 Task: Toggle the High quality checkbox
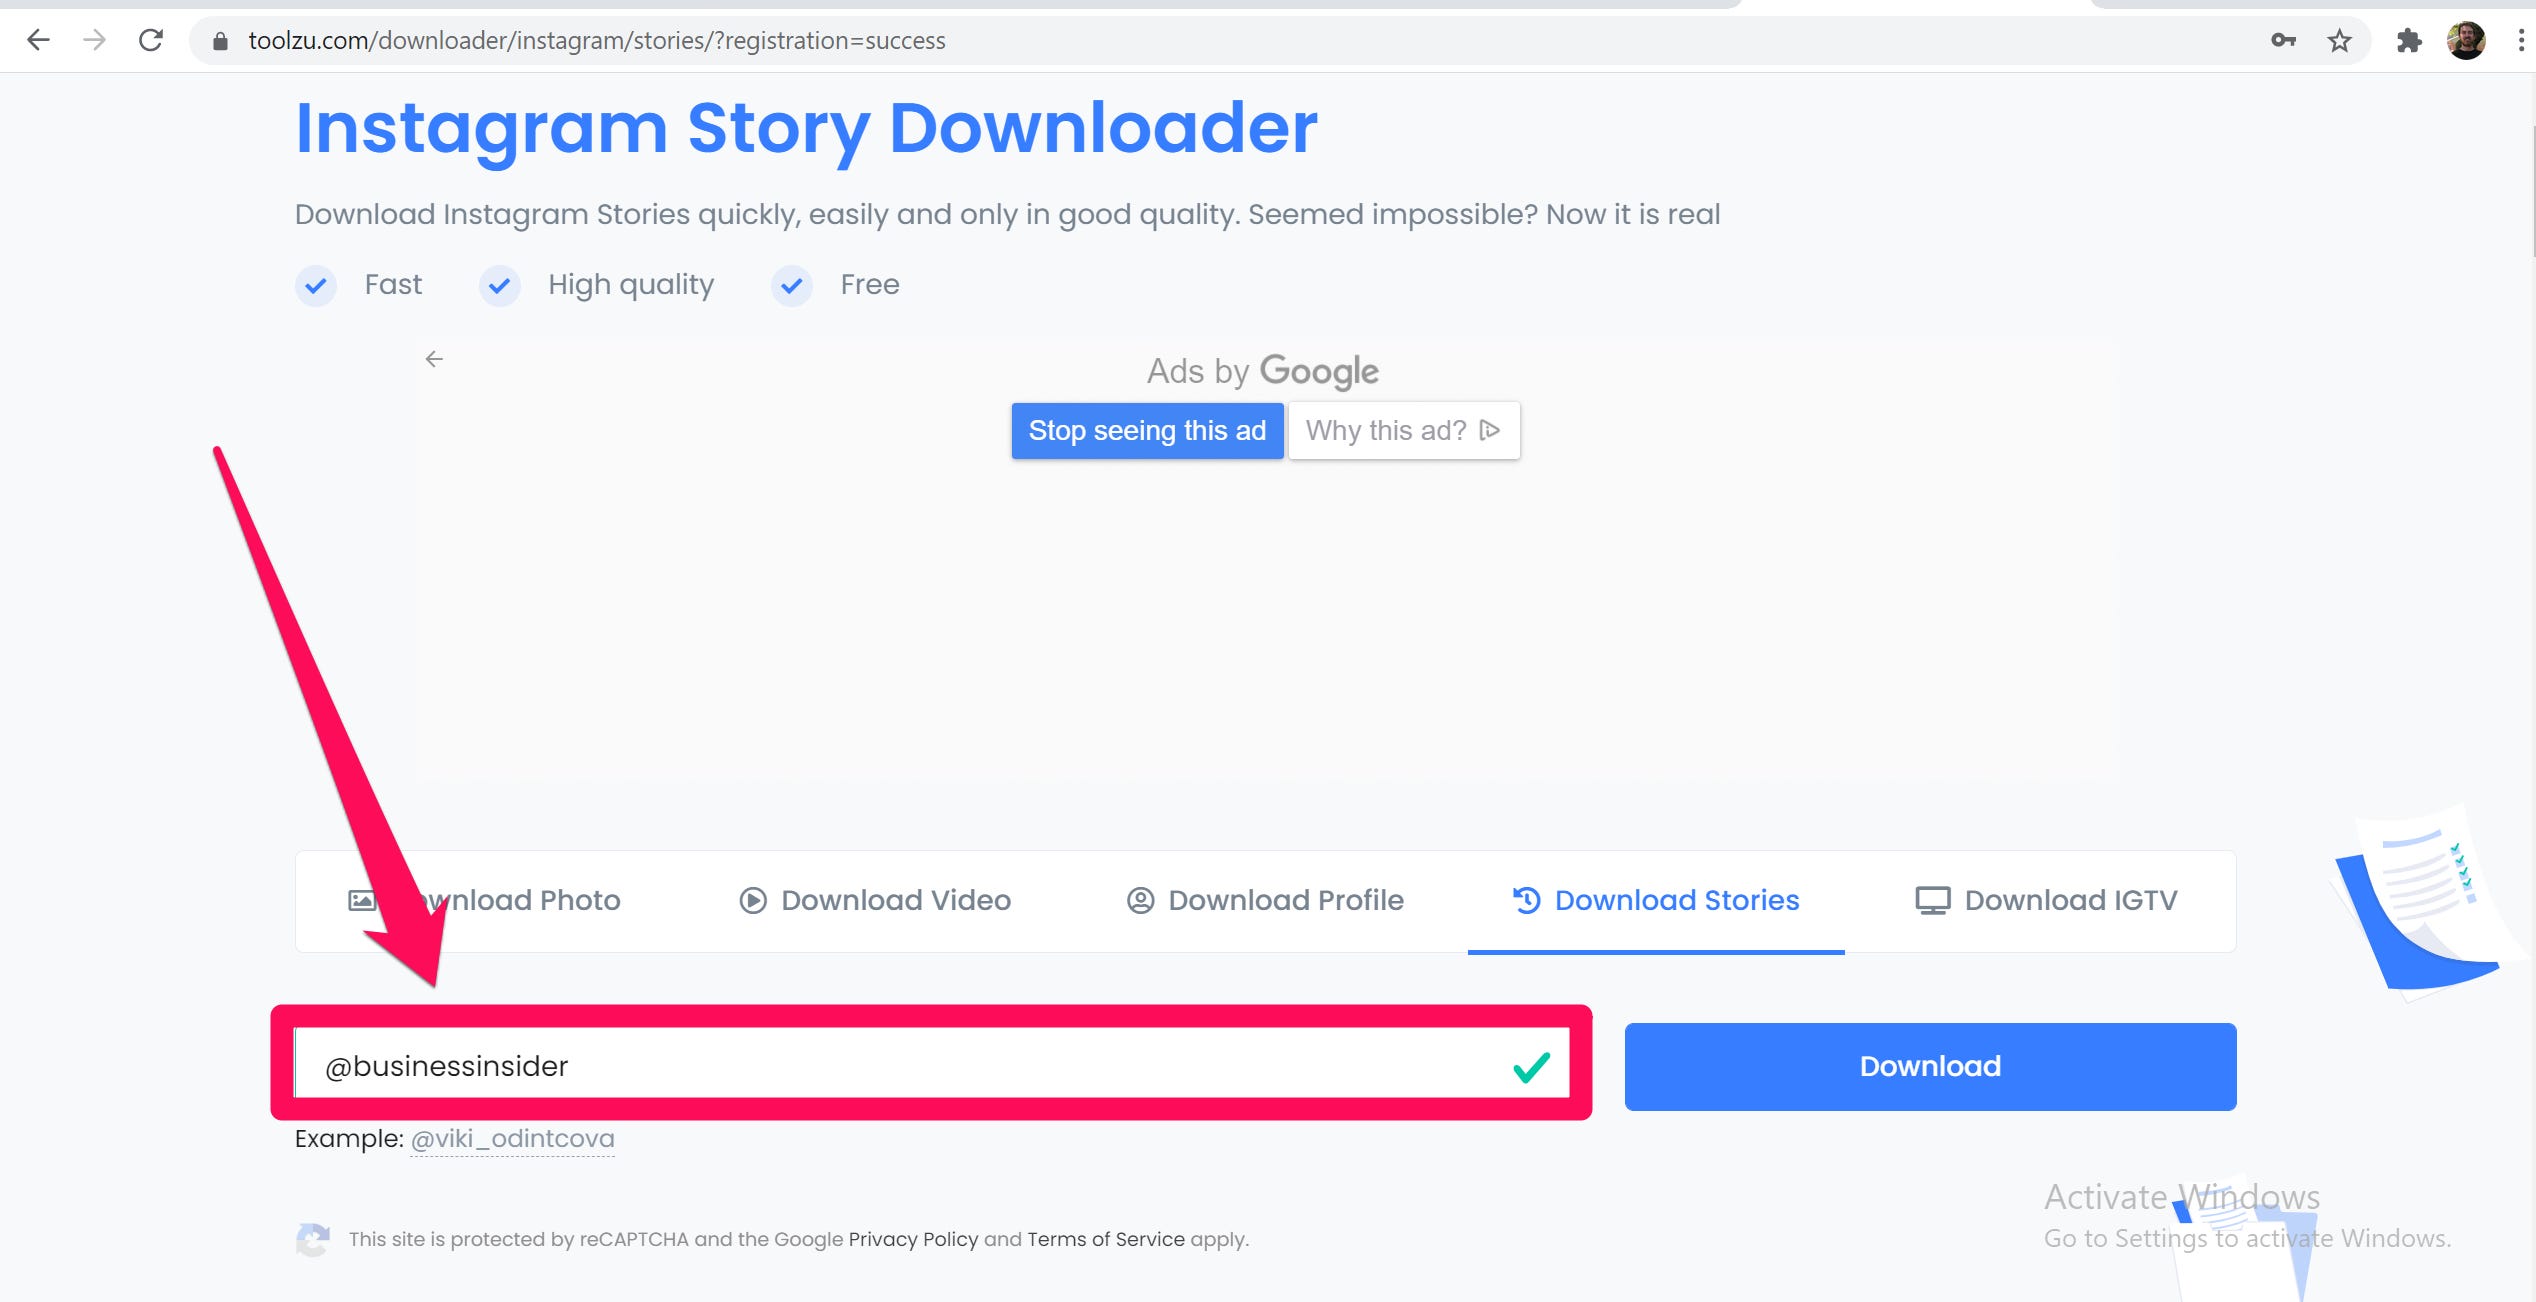point(500,284)
